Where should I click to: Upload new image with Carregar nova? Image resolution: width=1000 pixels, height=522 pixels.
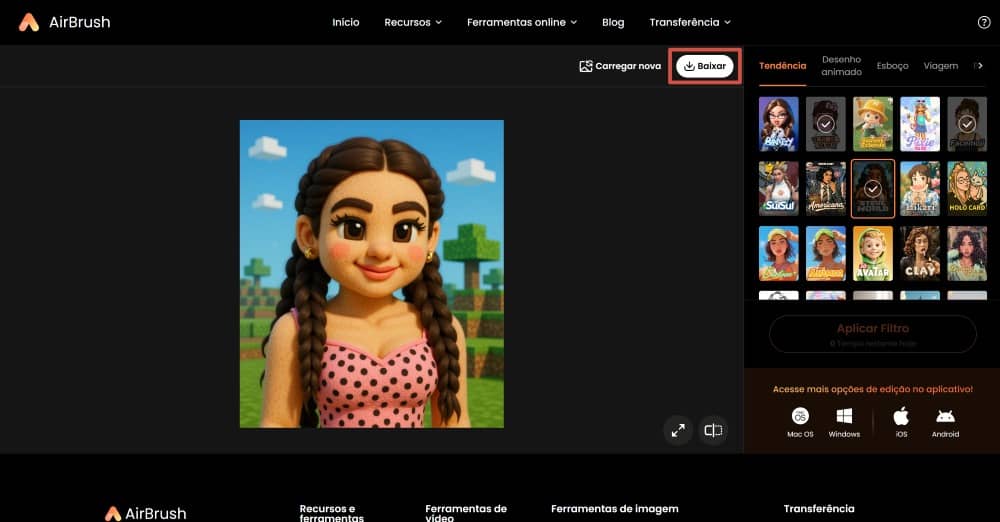tap(620, 66)
